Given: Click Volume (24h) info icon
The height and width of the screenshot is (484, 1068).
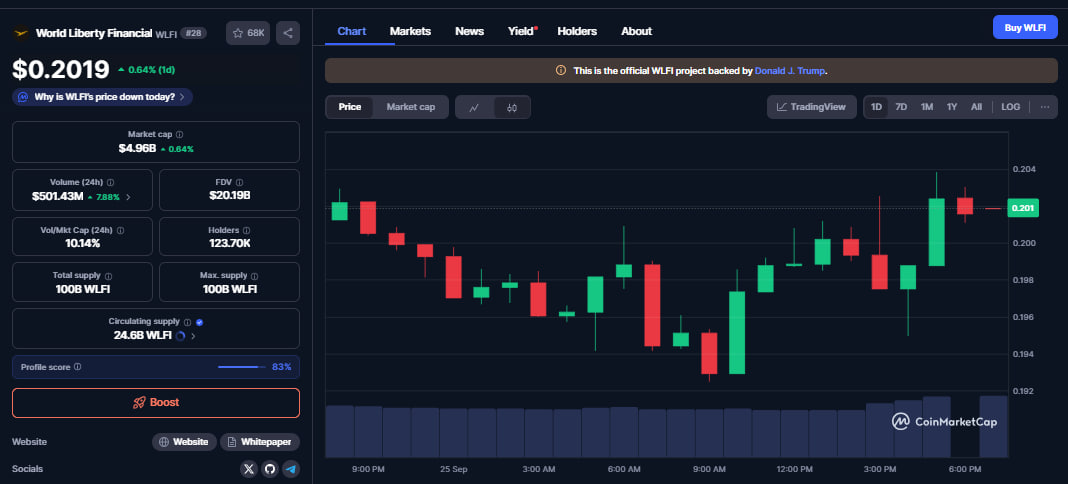Looking at the screenshot, I should (110, 182).
